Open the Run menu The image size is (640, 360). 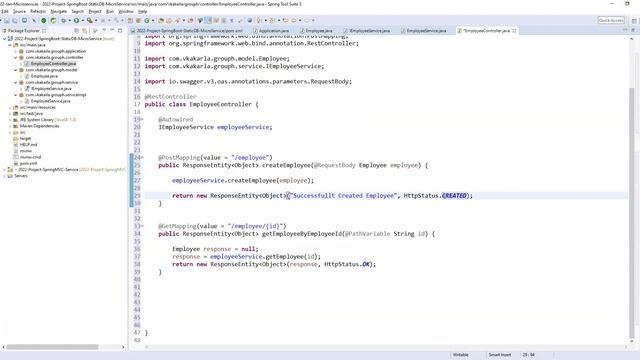click(x=110, y=11)
